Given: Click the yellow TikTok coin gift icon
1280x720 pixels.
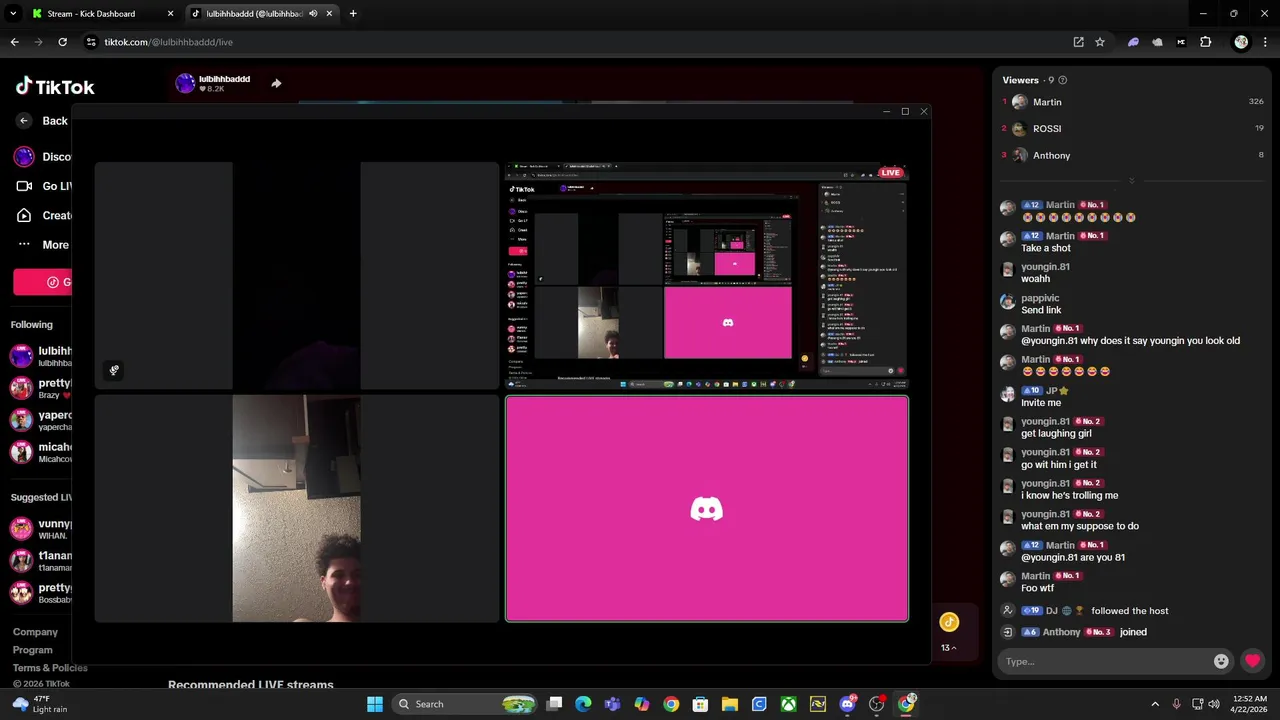Looking at the screenshot, I should pyautogui.click(x=949, y=622).
